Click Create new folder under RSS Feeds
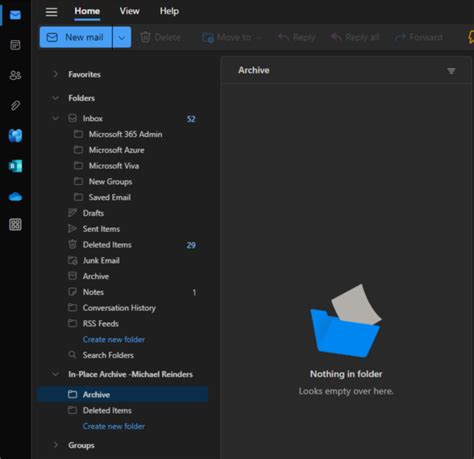The width and height of the screenshot is (474, 459). [114, 339]
